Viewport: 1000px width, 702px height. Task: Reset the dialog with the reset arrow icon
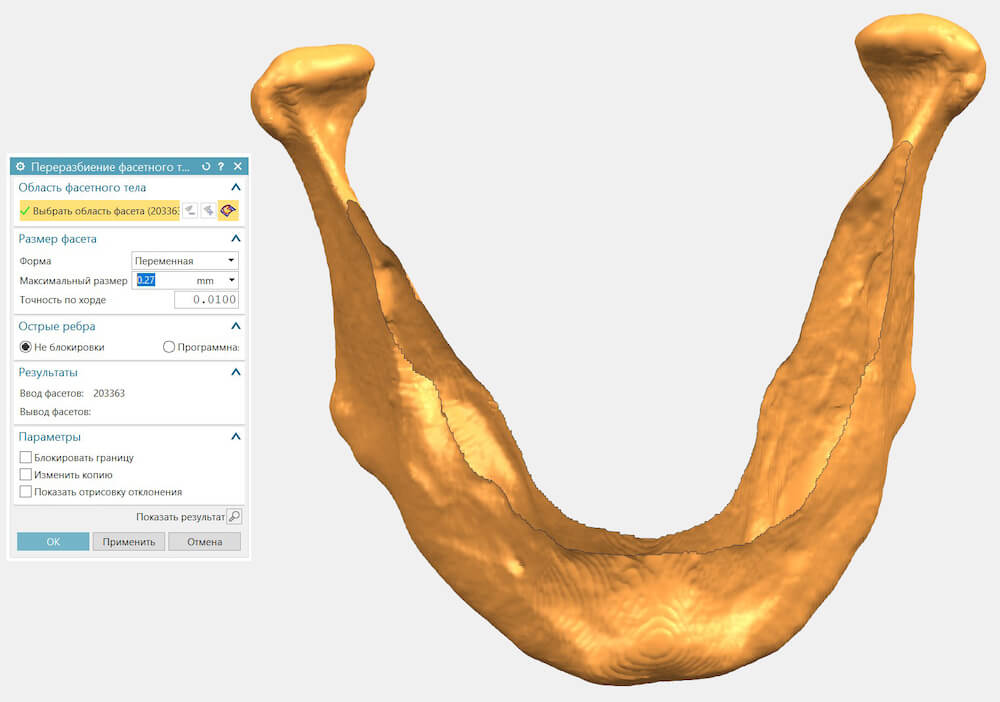point(206,166)
